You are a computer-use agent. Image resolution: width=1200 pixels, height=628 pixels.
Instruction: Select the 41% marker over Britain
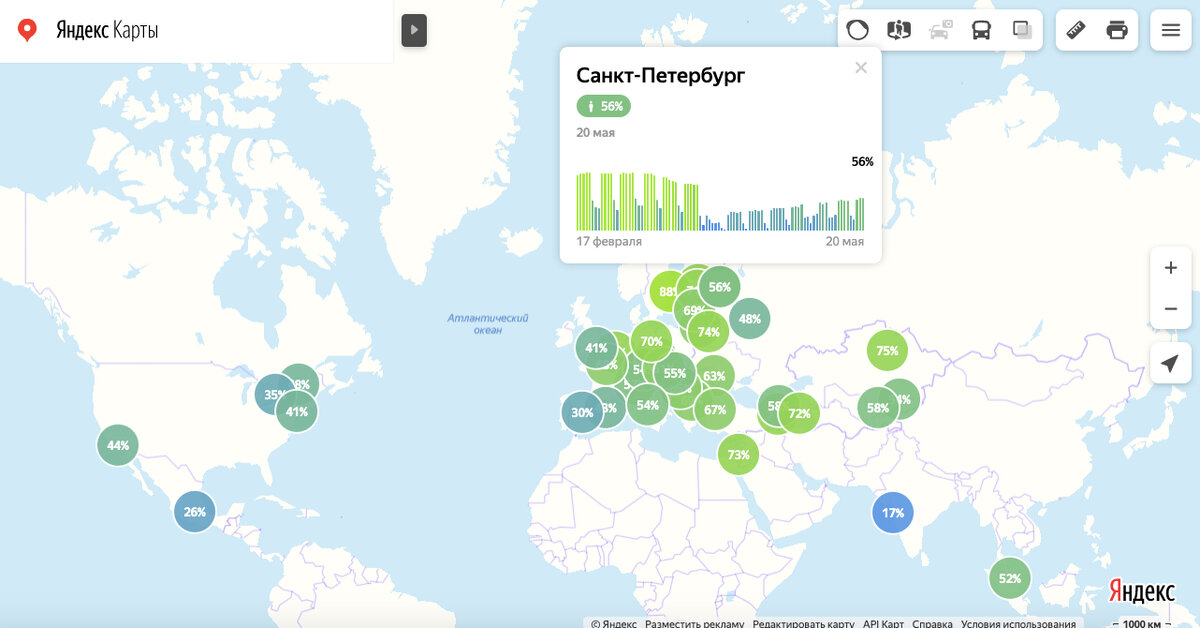pyautogui.click(x=596, y=348)
